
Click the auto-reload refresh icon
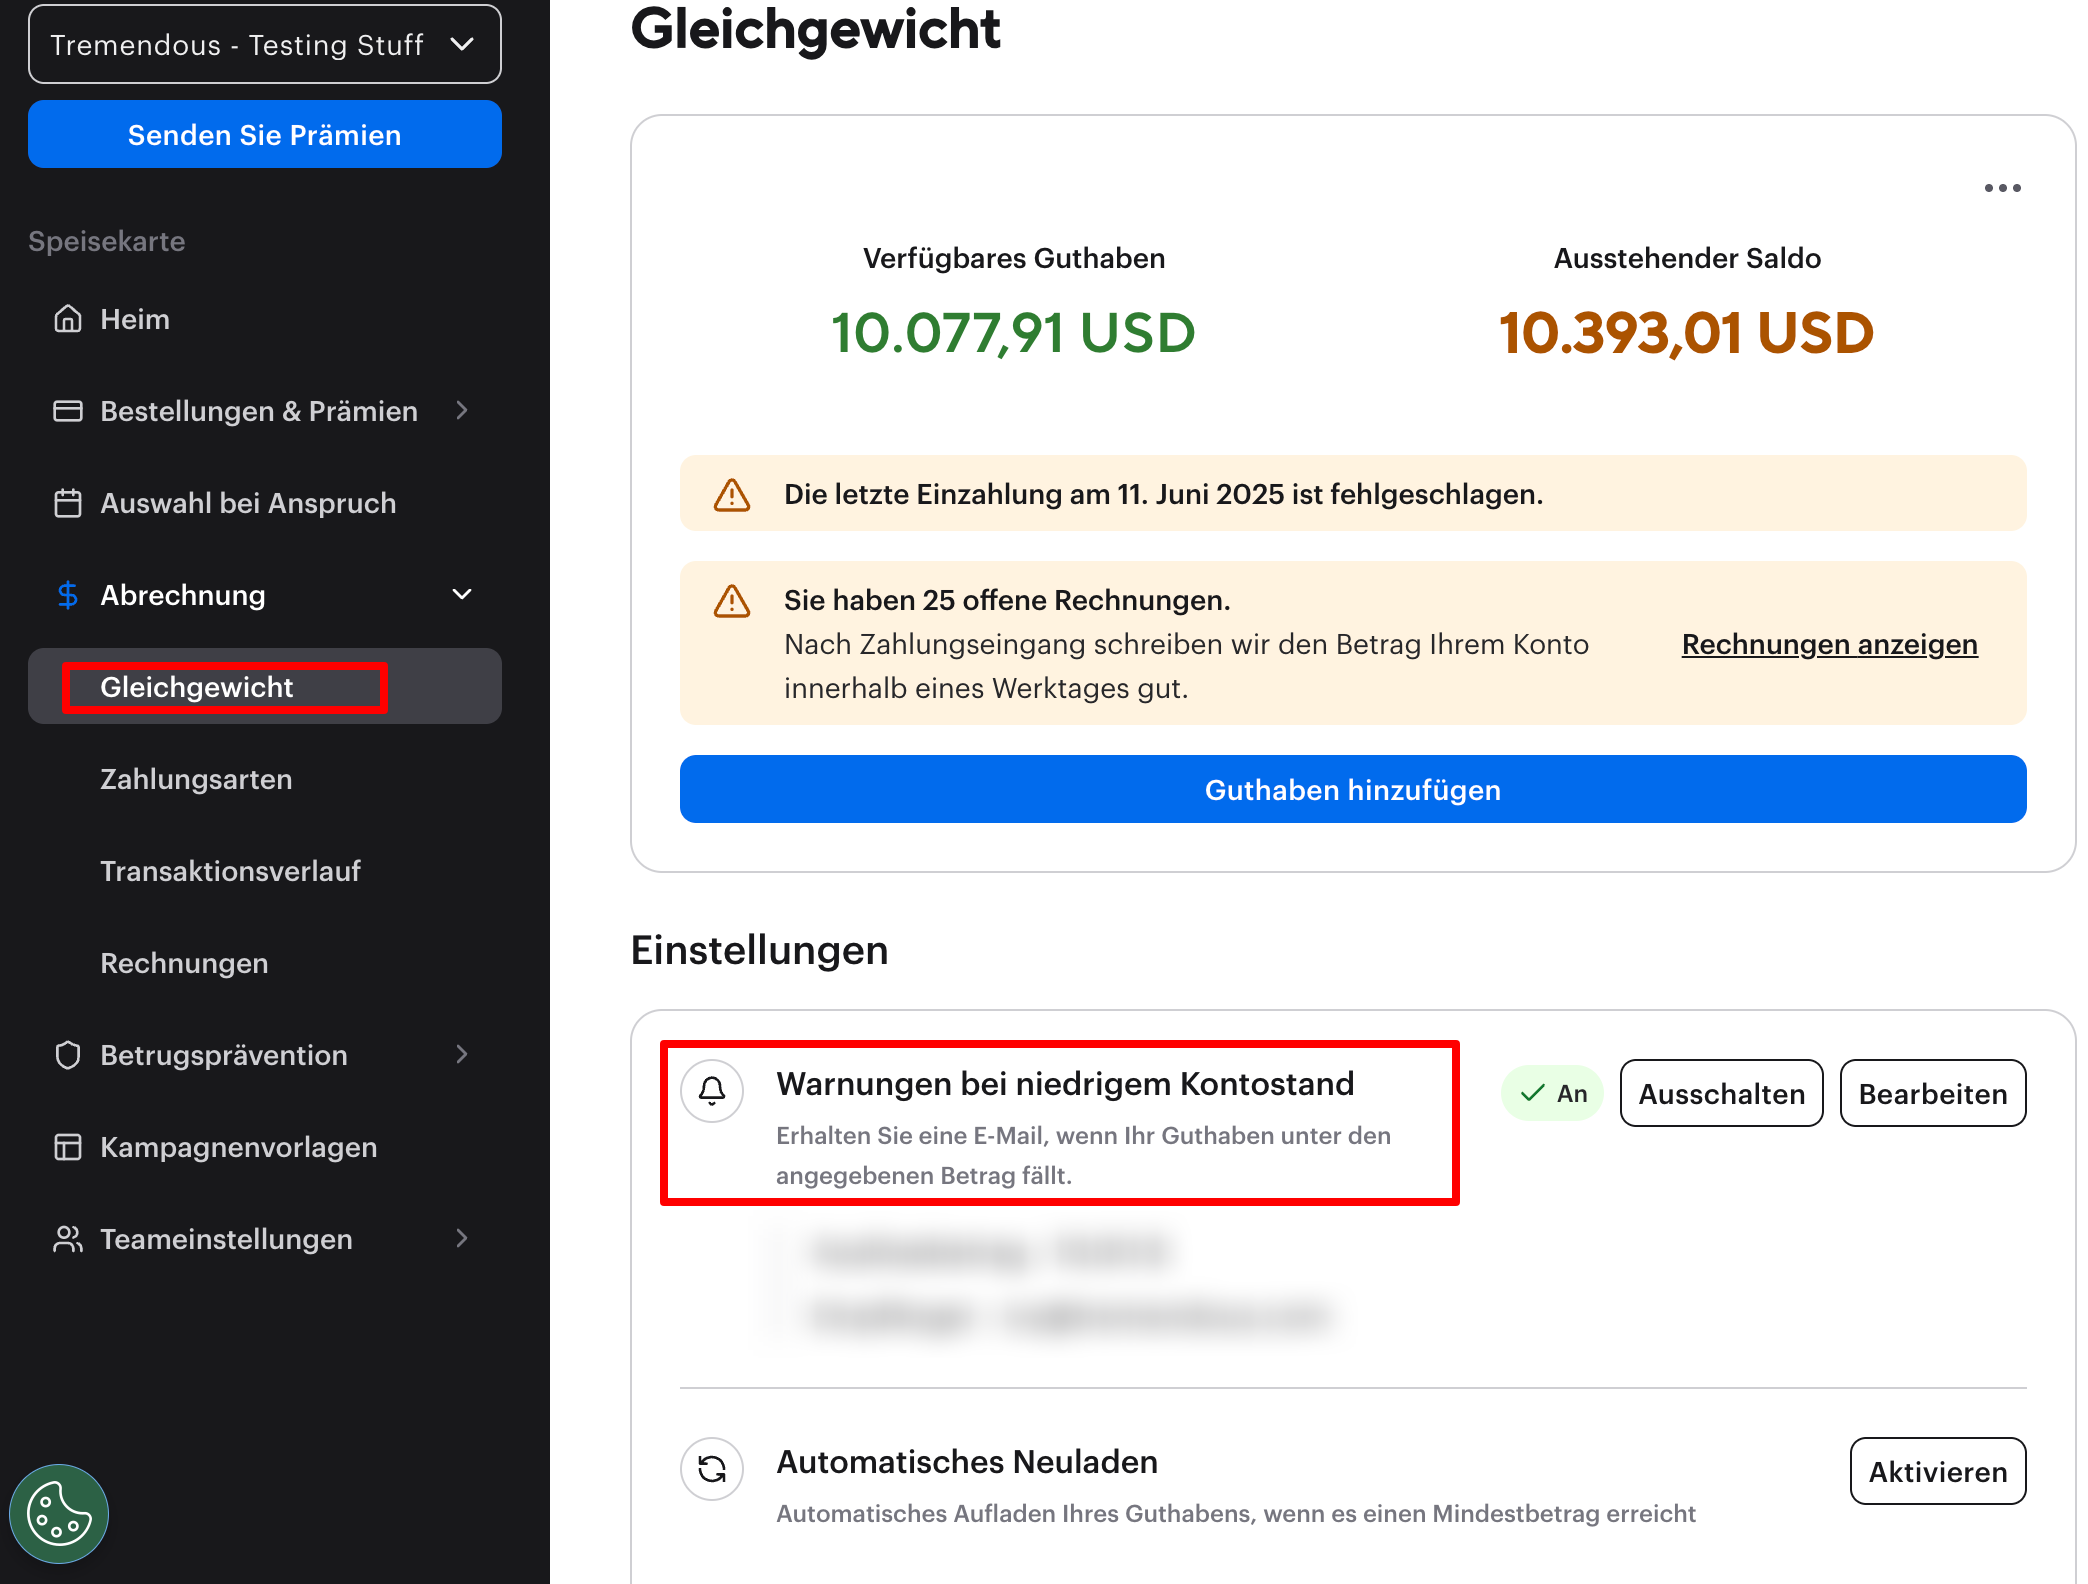(x=712, y=1469)
